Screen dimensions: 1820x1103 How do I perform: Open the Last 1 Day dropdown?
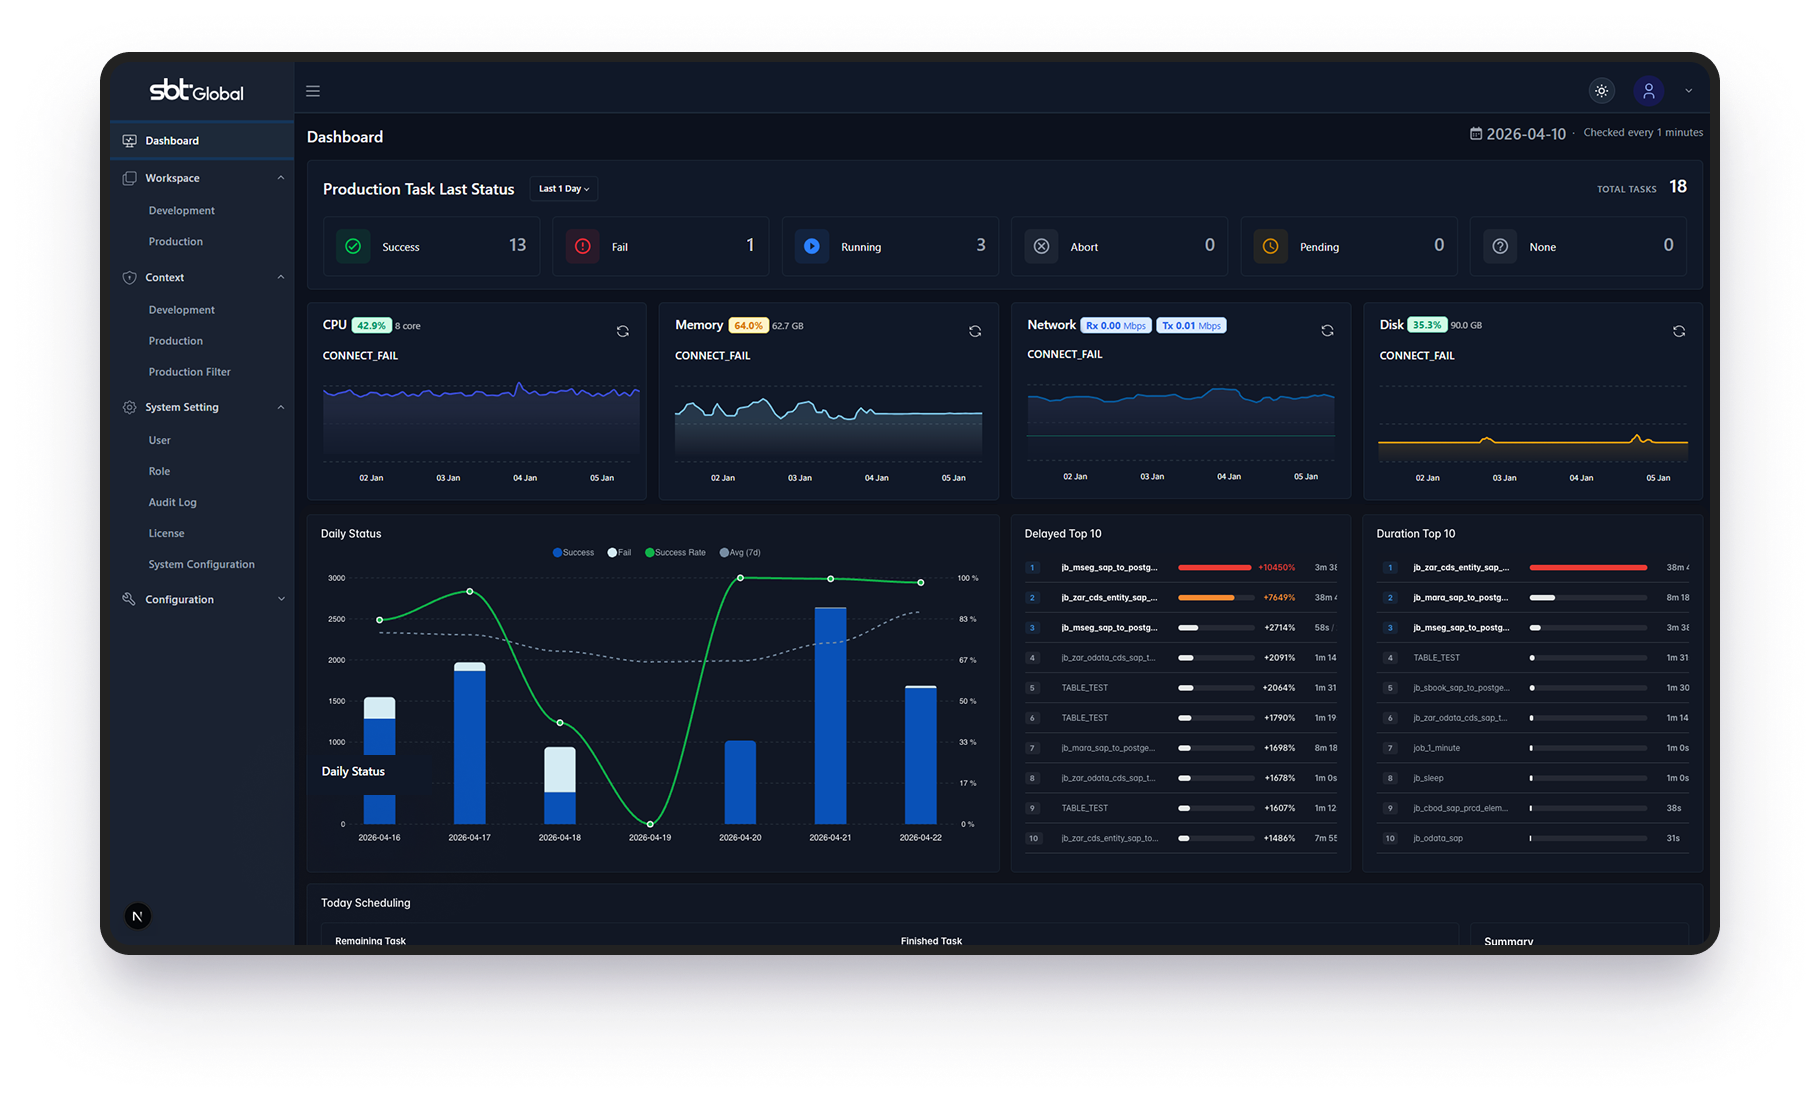564,189
